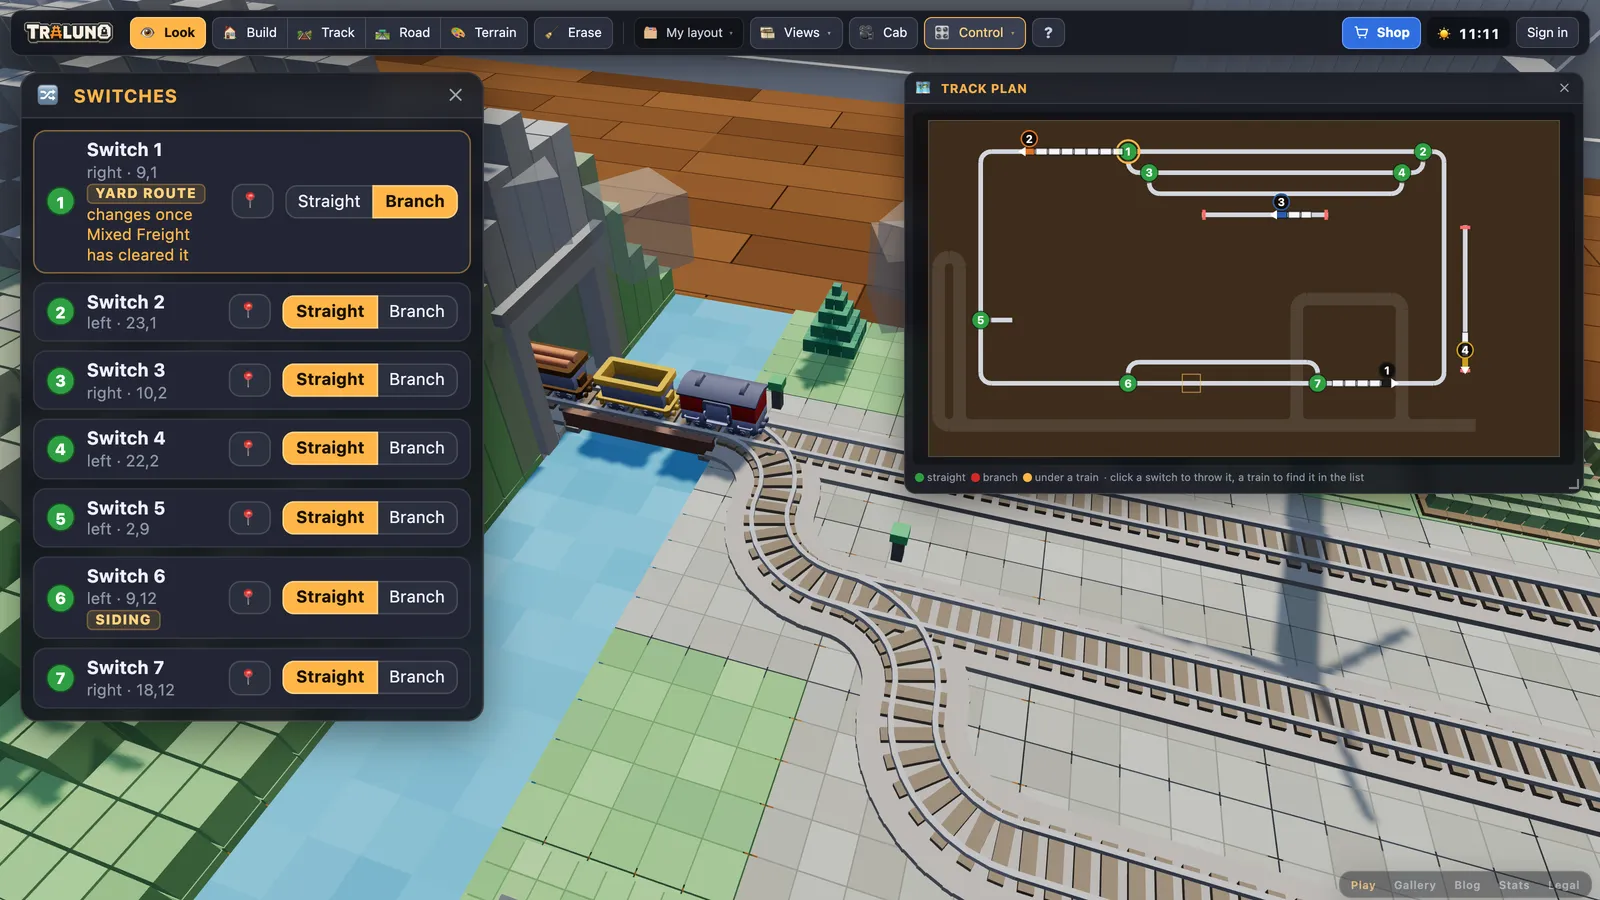The image size is (1600, 900).
Task: Open the Shop
Action: [x=1381, y=33]
